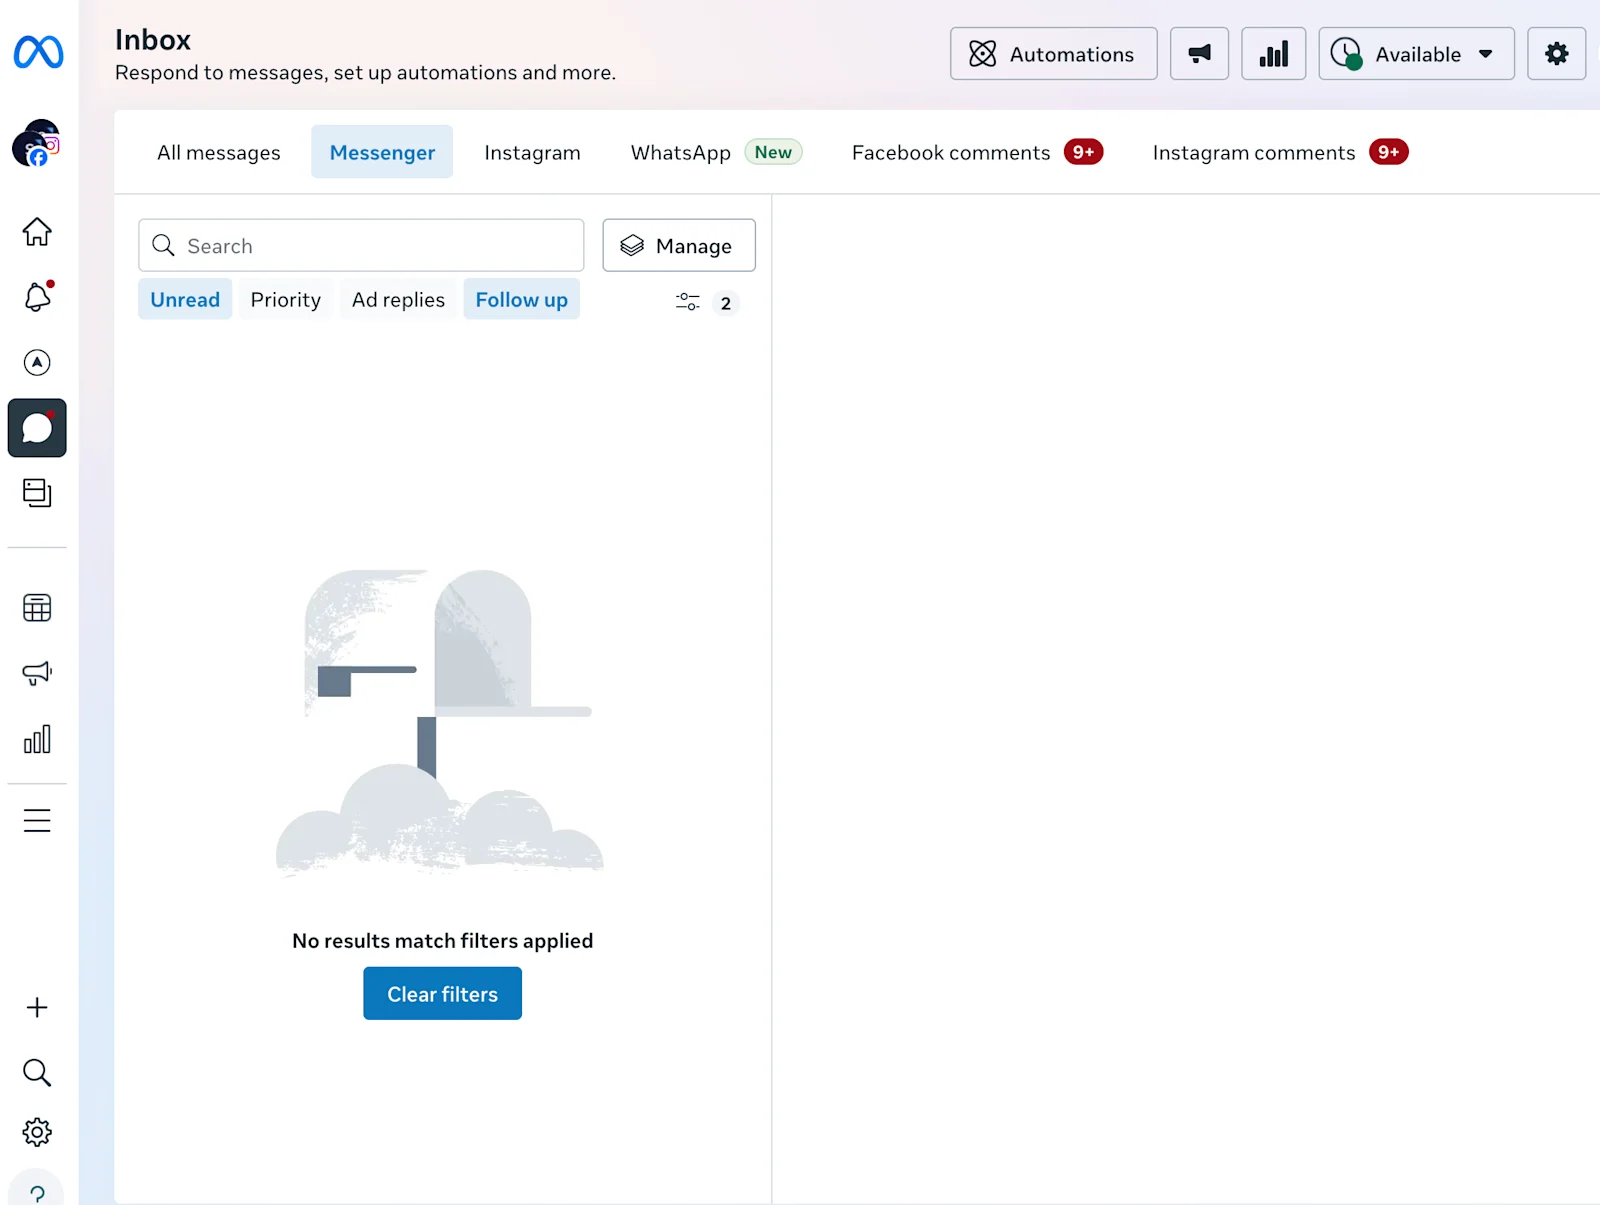Open the Facebook comments tab
Viewport: 1600px width, 1205px height.
[x=950, y=152]
